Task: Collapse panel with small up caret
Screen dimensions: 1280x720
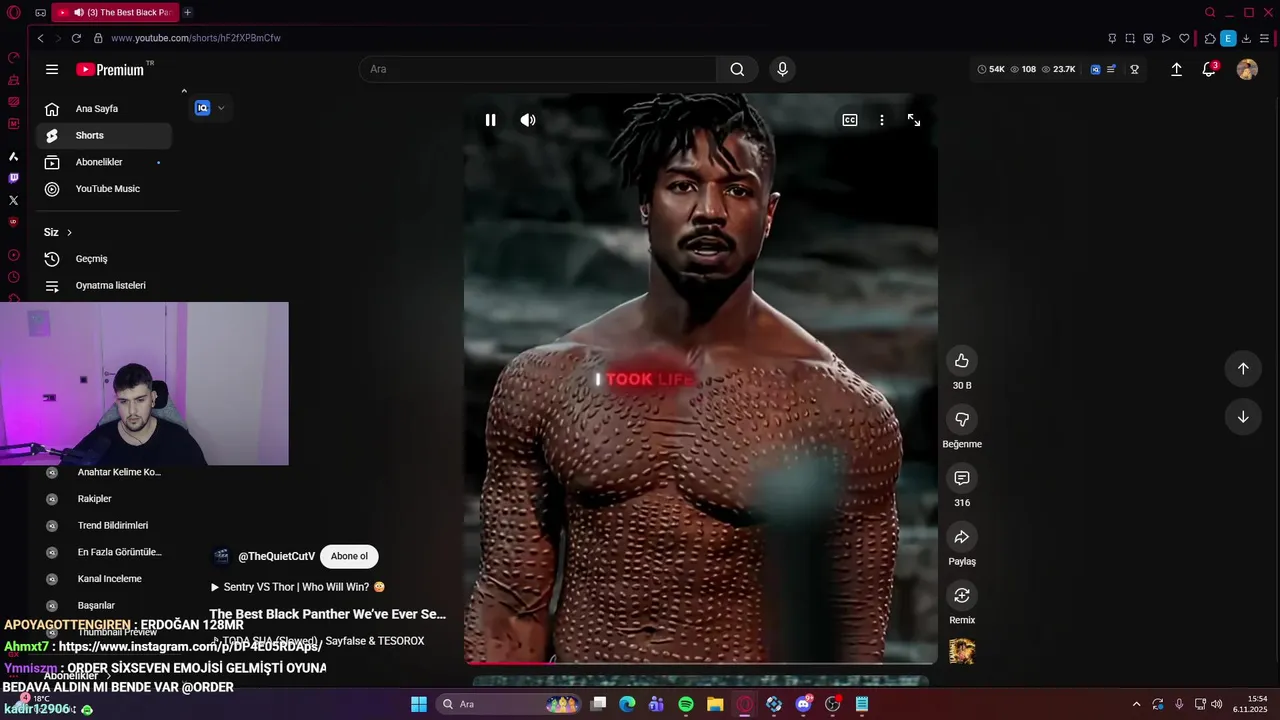Action: 184,91
